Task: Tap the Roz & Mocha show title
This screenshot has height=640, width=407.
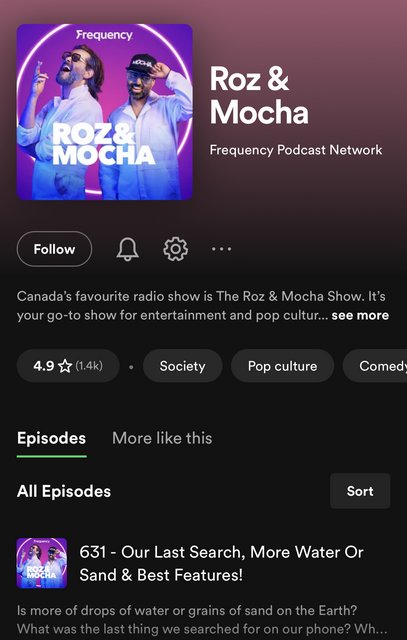Action: [x=259, y=95]
